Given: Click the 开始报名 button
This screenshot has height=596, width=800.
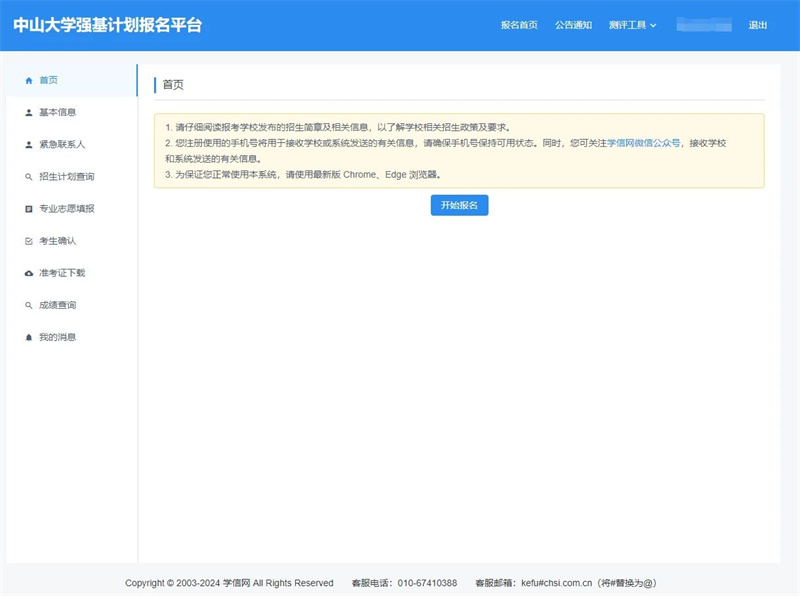Looking at the screenshot, I should (459, 205).
